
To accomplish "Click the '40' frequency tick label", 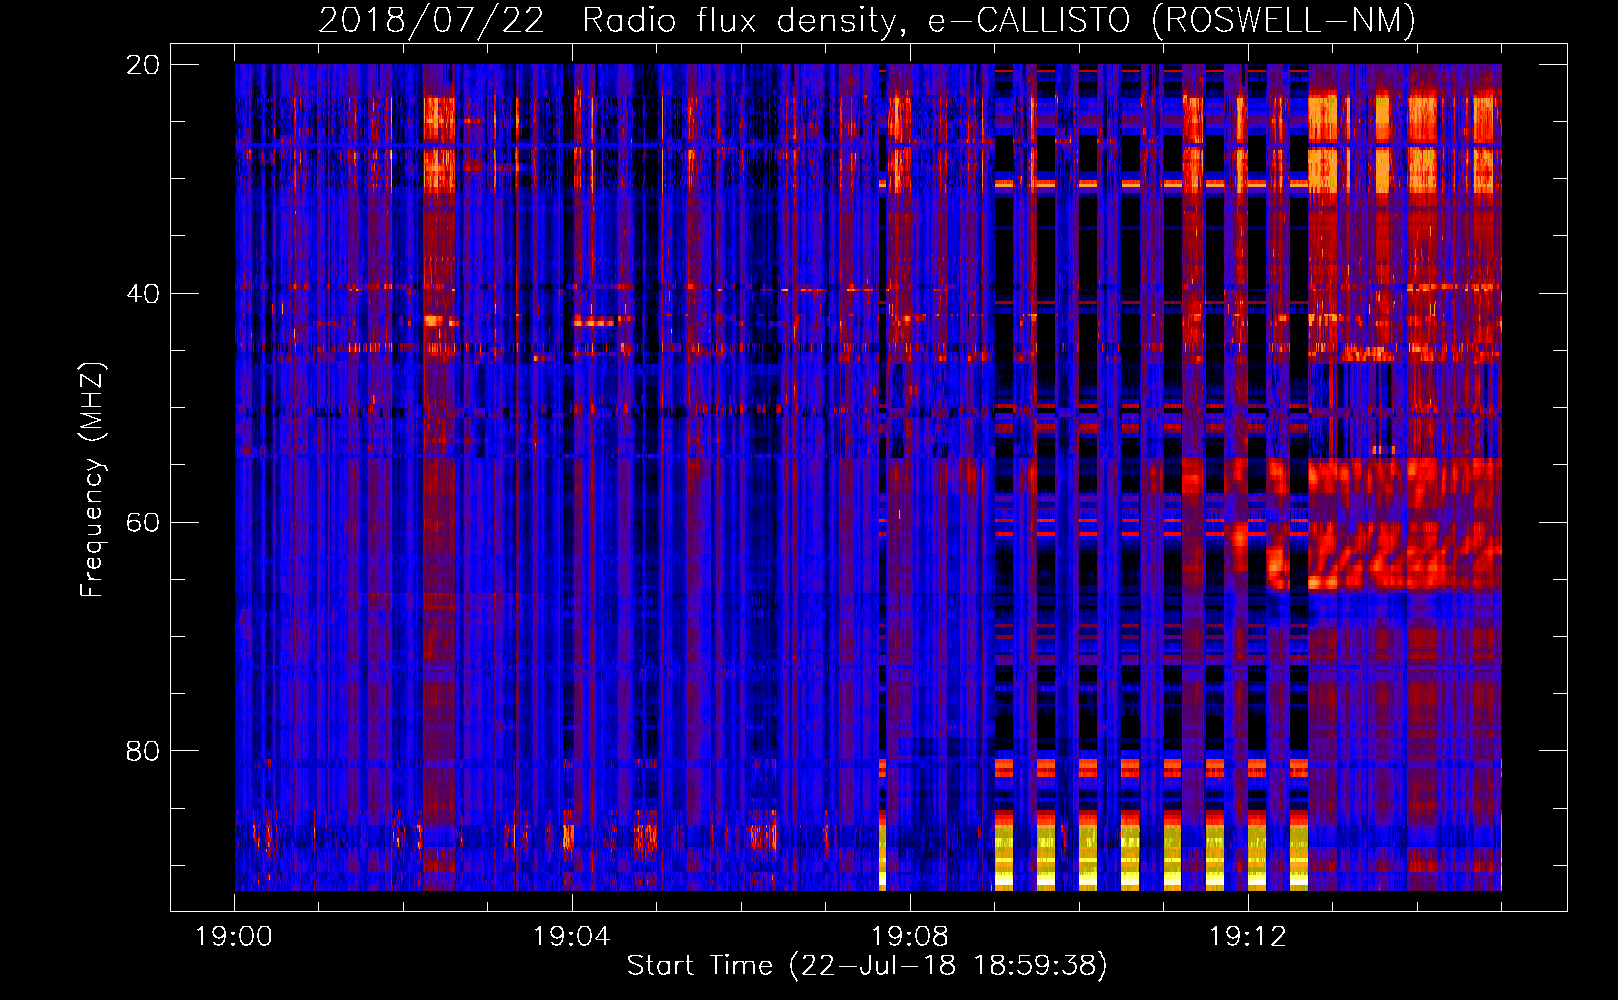I will point(143,294).
